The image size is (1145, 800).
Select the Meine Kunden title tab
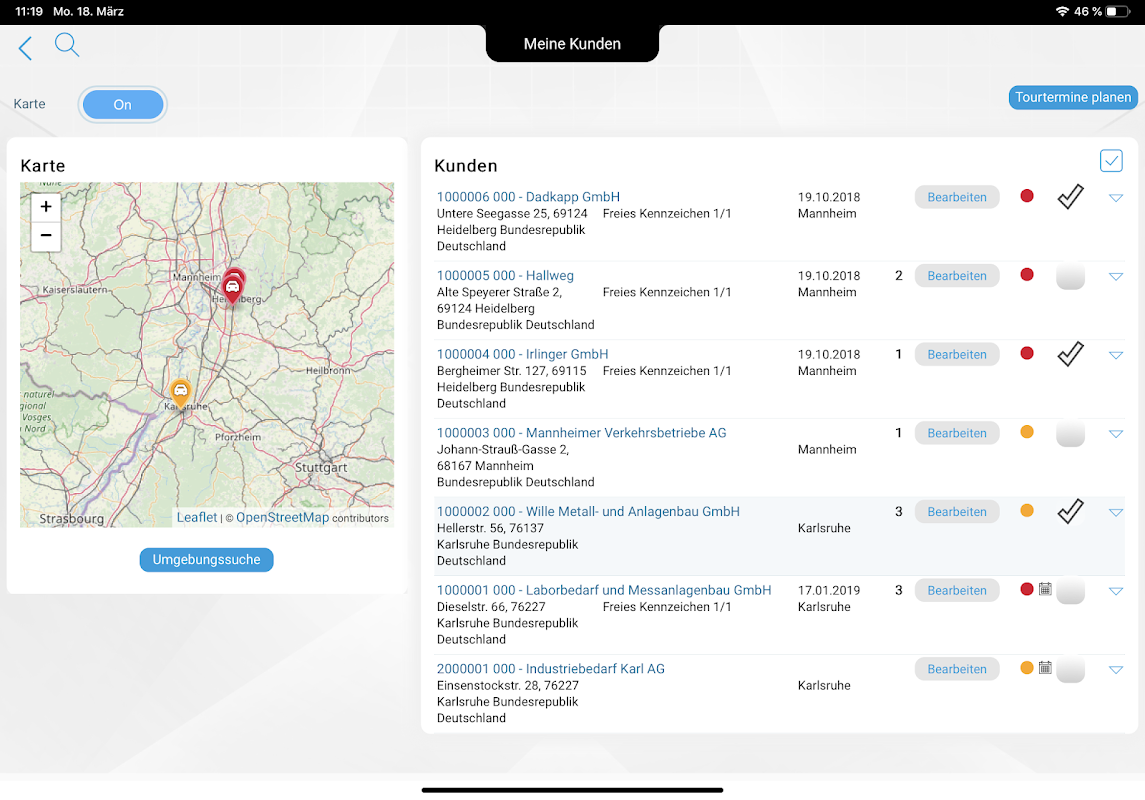572,44
